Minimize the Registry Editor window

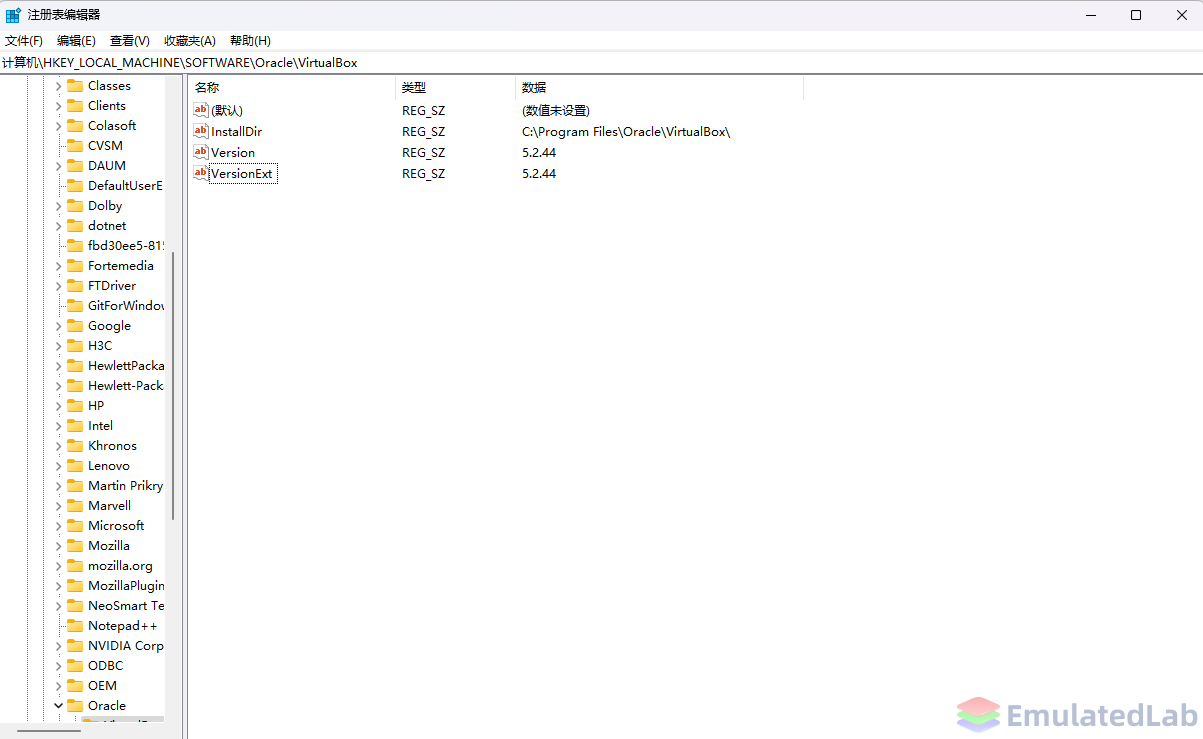pos(1090,15)
